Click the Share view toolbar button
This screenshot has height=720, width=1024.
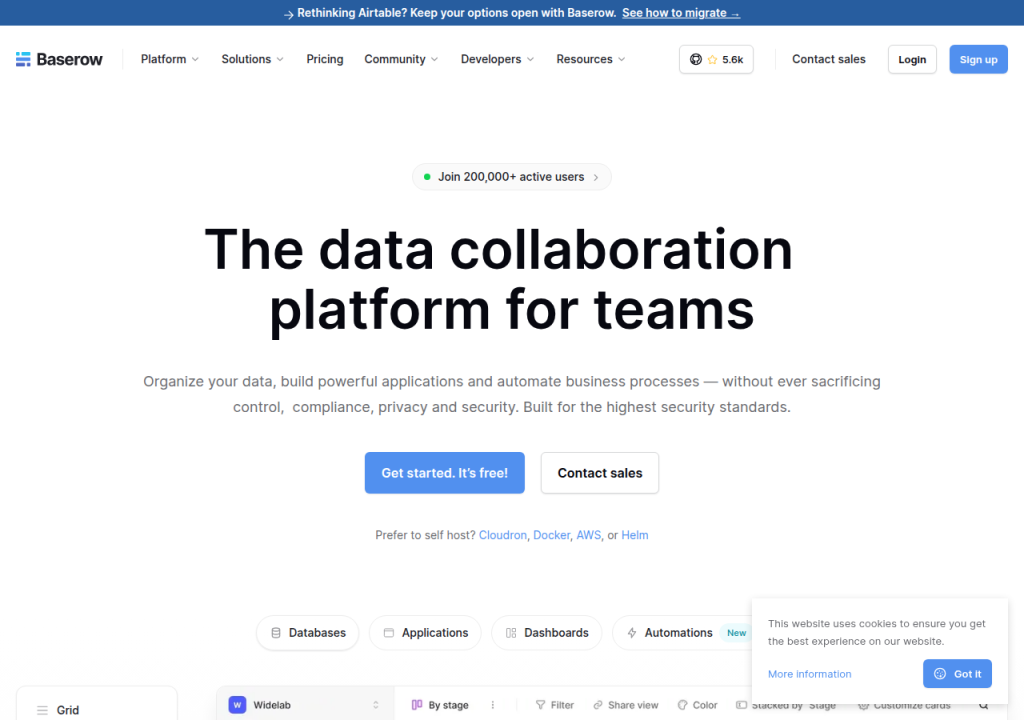(626, 705)
